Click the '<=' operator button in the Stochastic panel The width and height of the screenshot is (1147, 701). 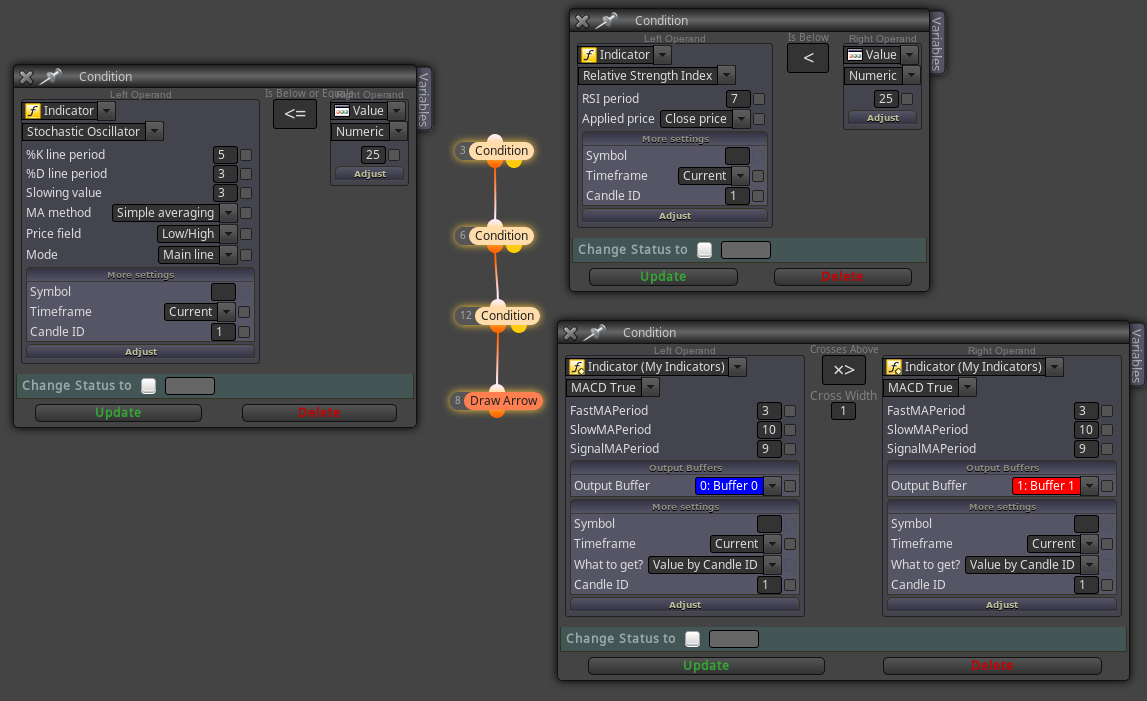295,113
